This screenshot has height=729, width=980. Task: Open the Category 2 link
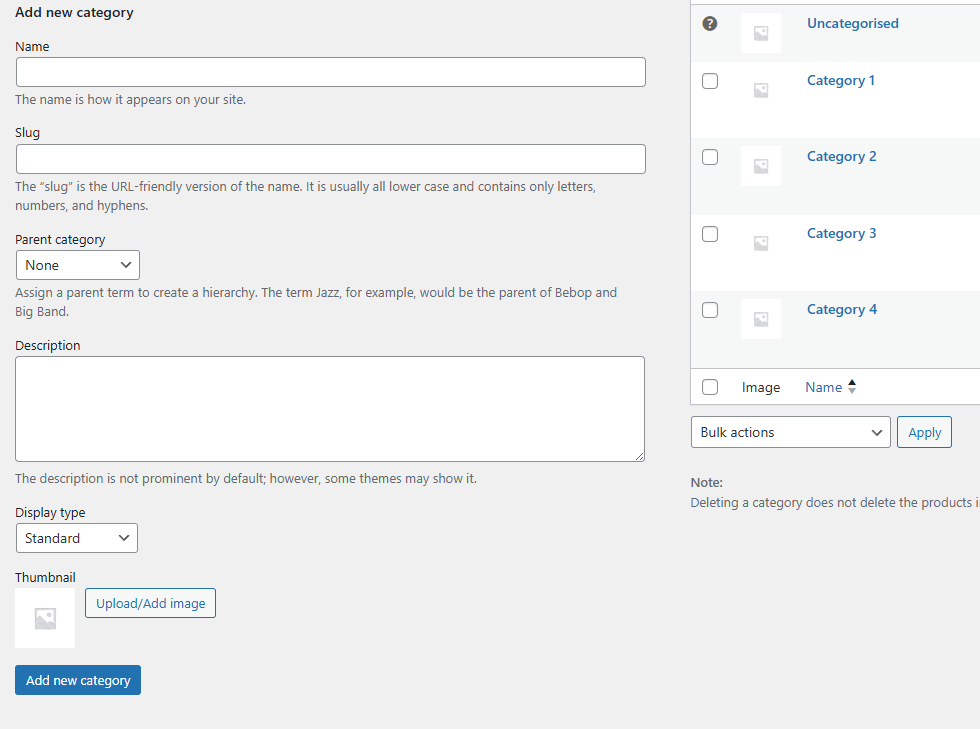[x=841, y=157]
